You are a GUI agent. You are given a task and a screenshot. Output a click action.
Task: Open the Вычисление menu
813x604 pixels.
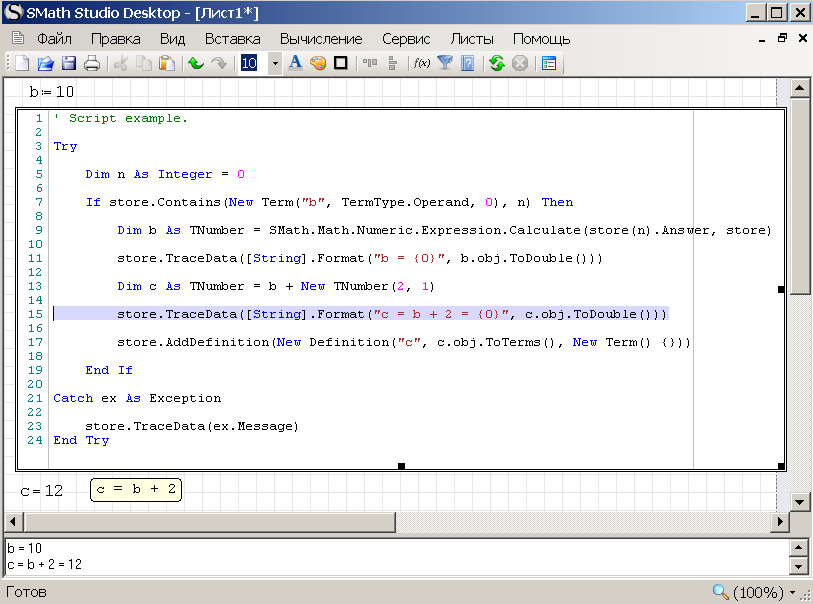(321, 39)
